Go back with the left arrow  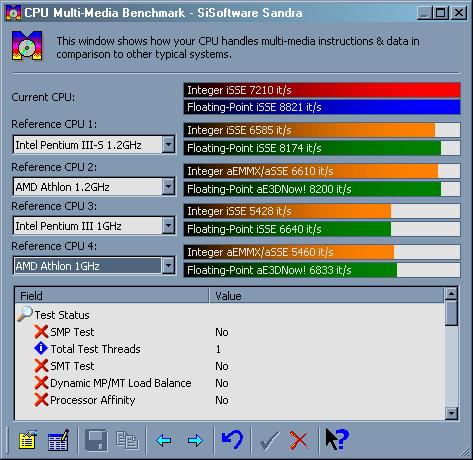coord(164,440)
